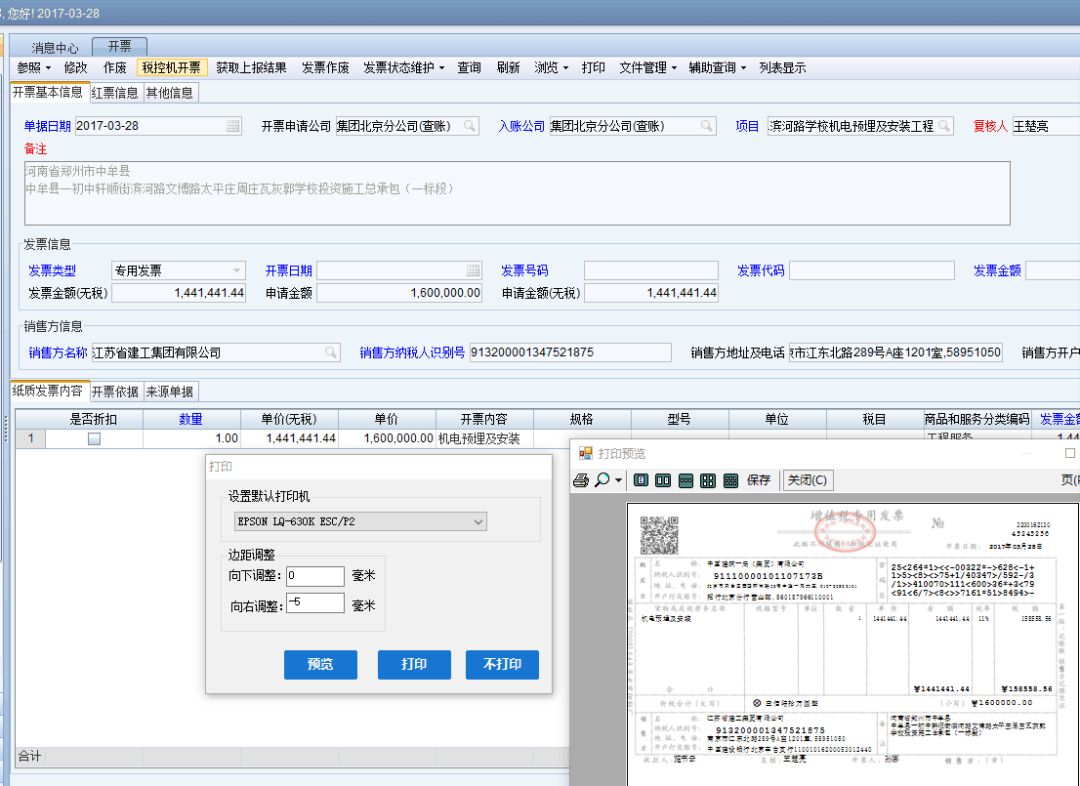This screenshot has height=786, width=1080.
Task: Click the 销售方名称 lookup magnifier
Action: coord(331,353)
